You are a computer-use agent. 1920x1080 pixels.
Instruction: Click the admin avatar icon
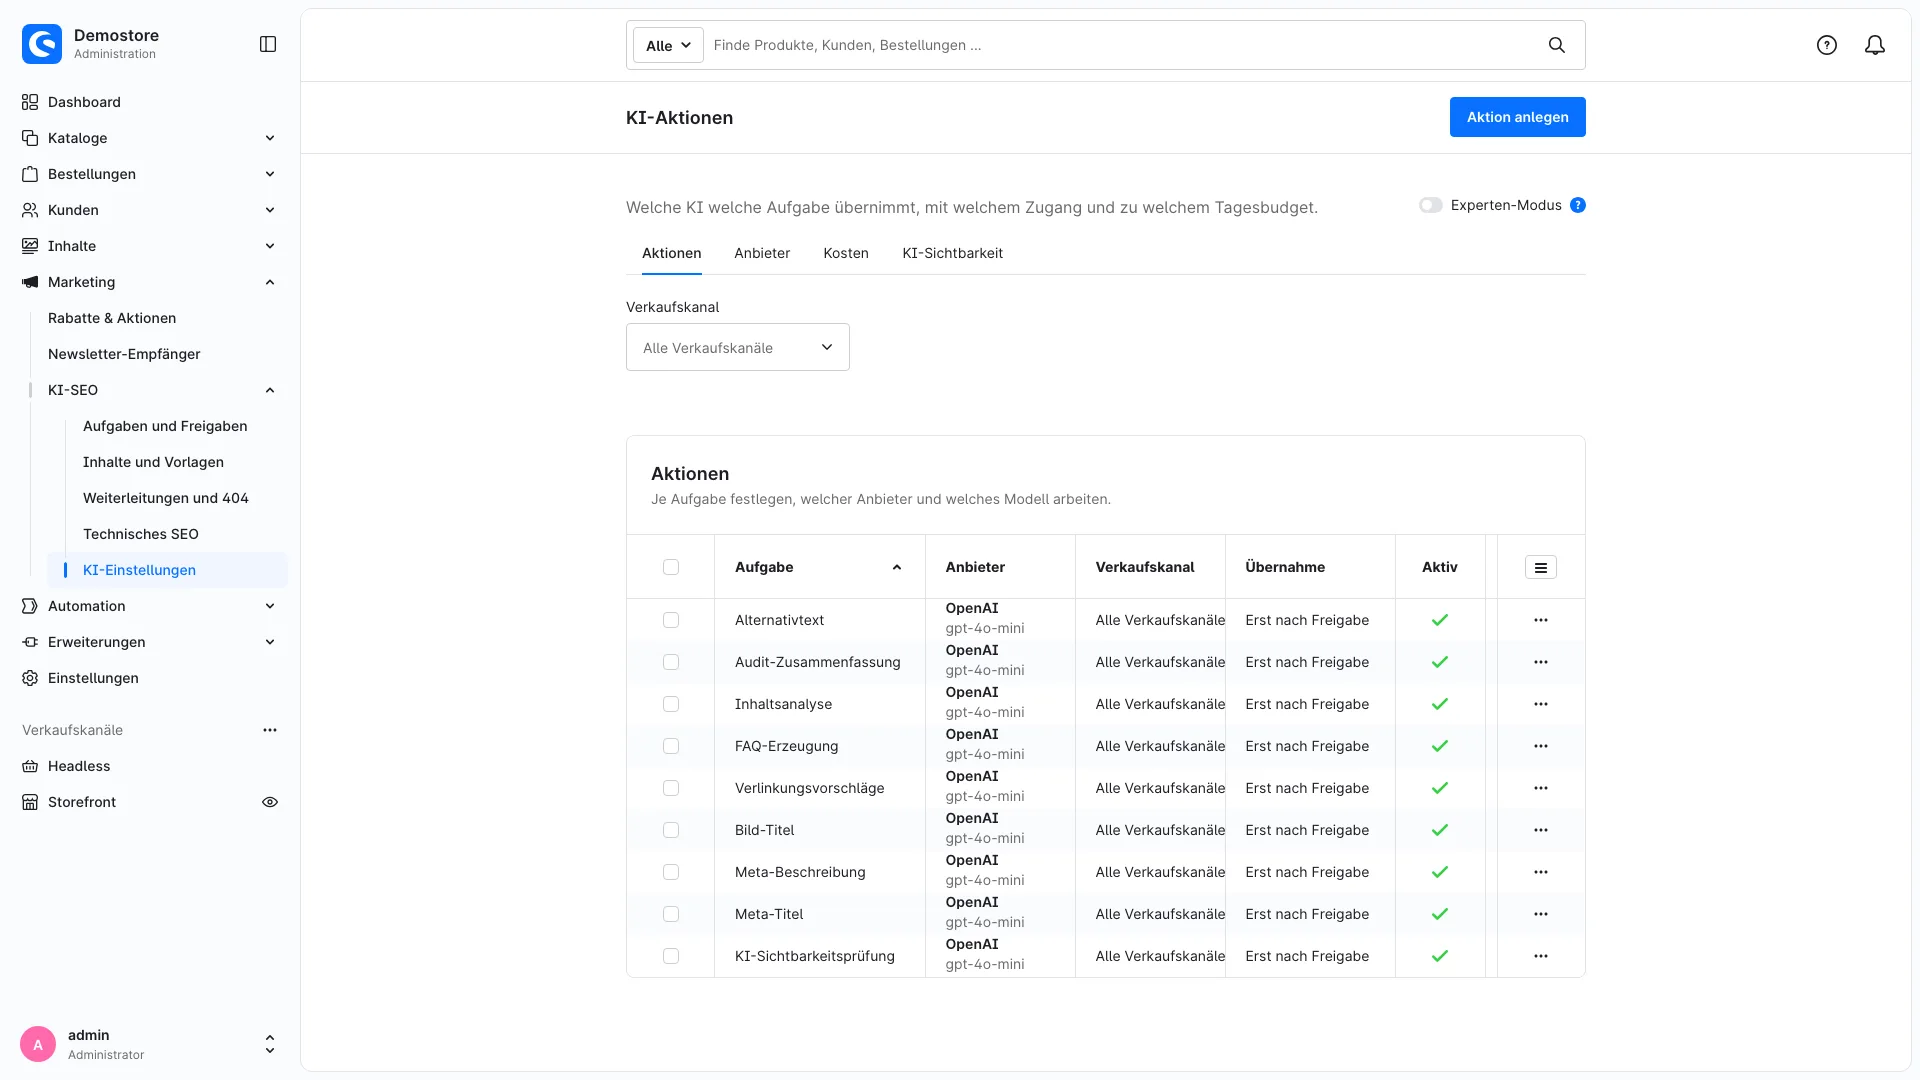(x=38, y=1044)
